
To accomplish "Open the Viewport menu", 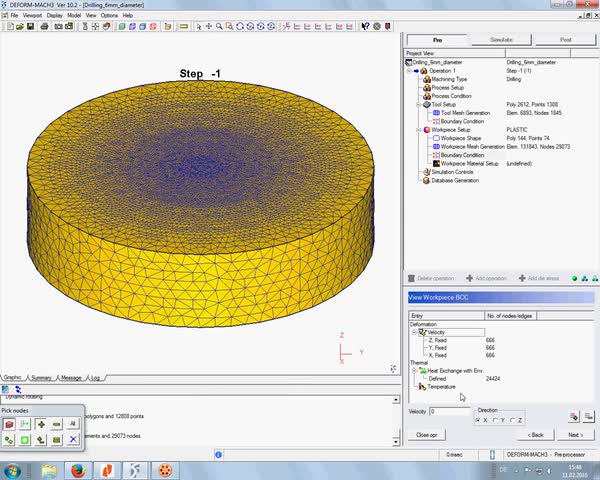I will tap(32, 15).
